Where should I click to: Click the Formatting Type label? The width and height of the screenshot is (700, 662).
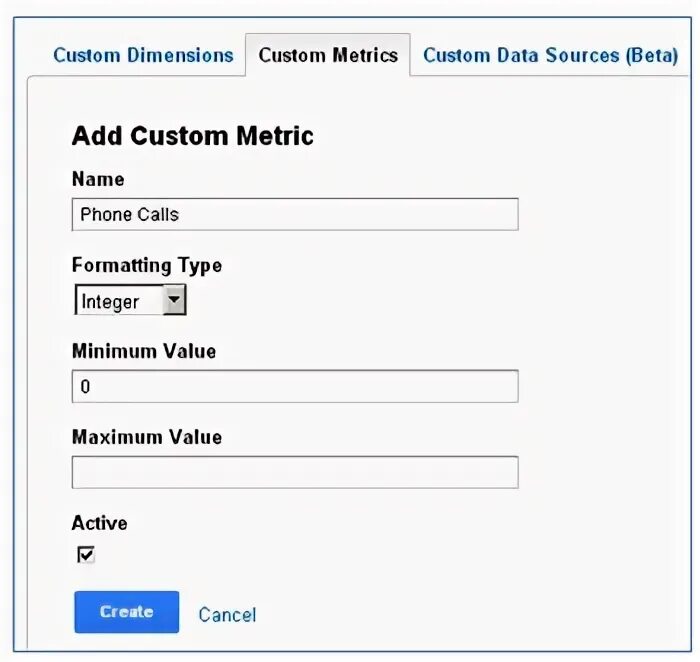(147, 265)
